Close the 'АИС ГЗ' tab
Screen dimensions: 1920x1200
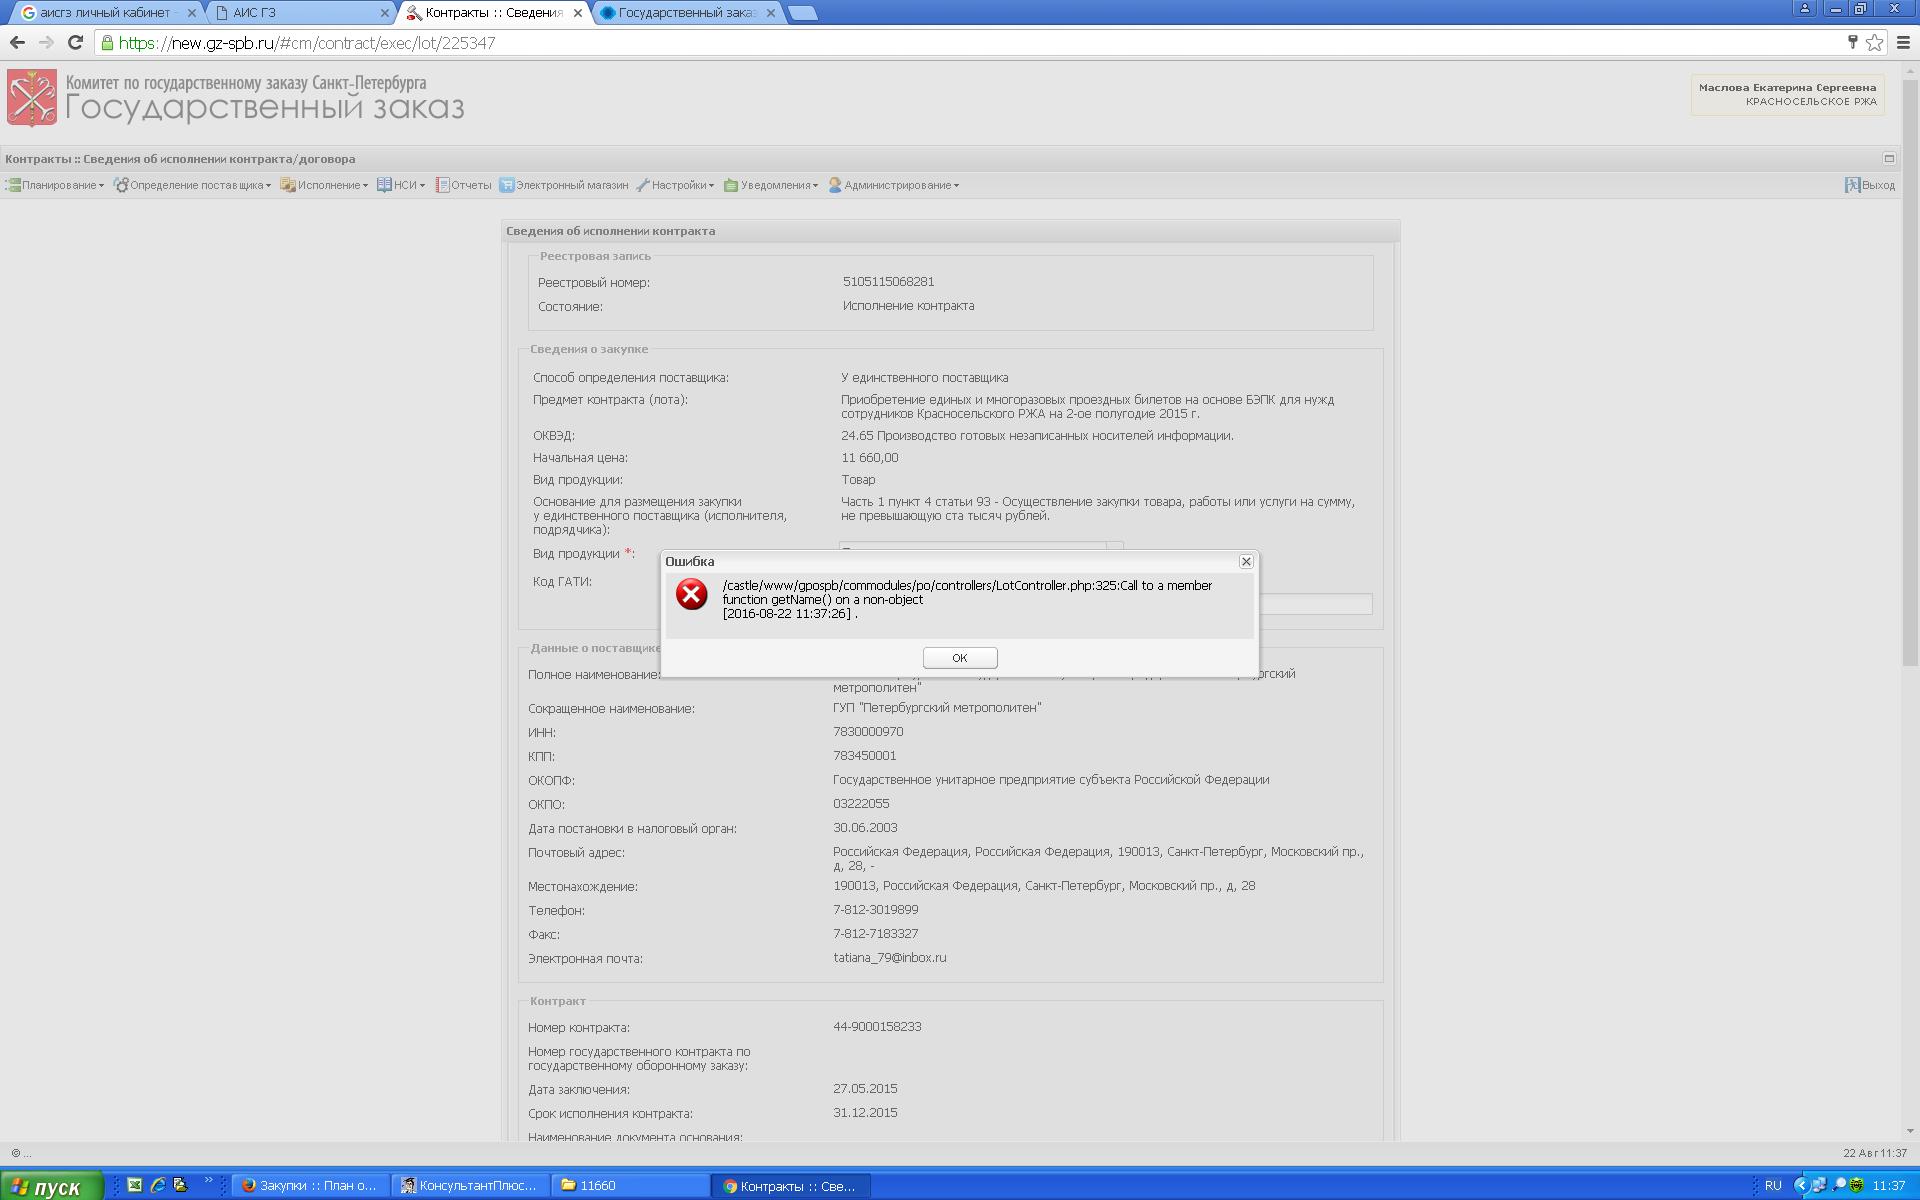click(385, 13)
